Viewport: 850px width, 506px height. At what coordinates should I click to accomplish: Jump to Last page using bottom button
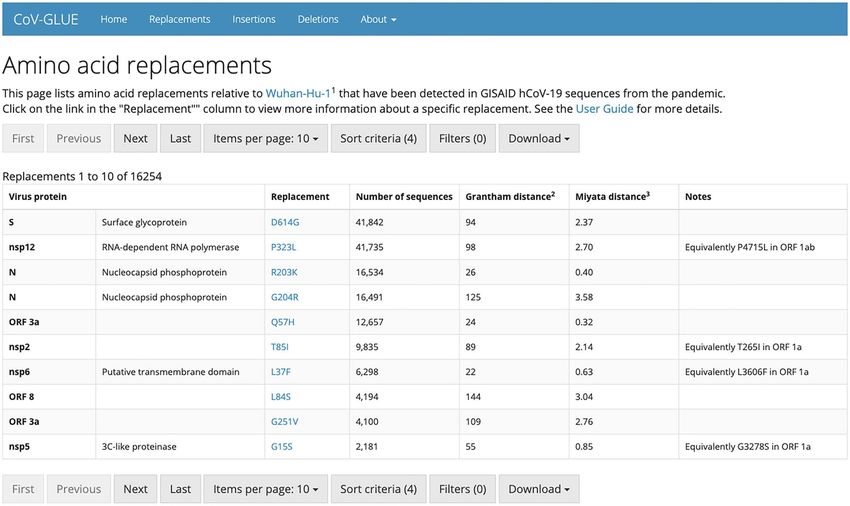tap(181, 489)
